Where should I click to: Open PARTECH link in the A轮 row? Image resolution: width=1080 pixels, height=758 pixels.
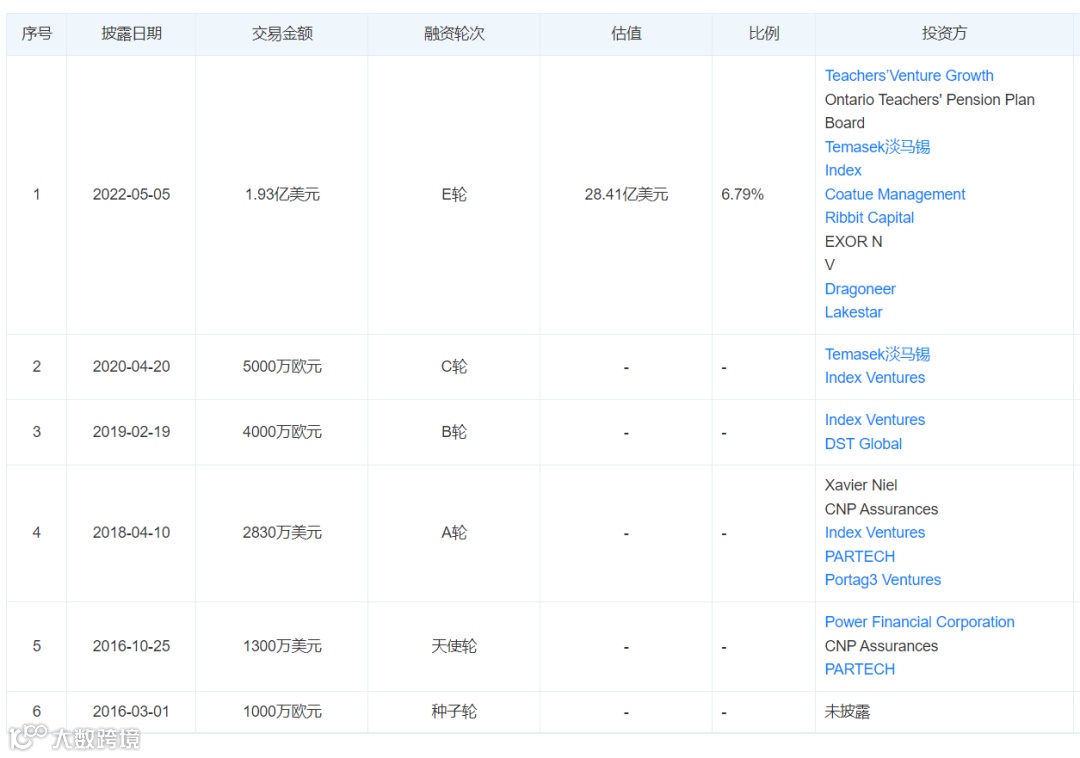click(860, 556)
